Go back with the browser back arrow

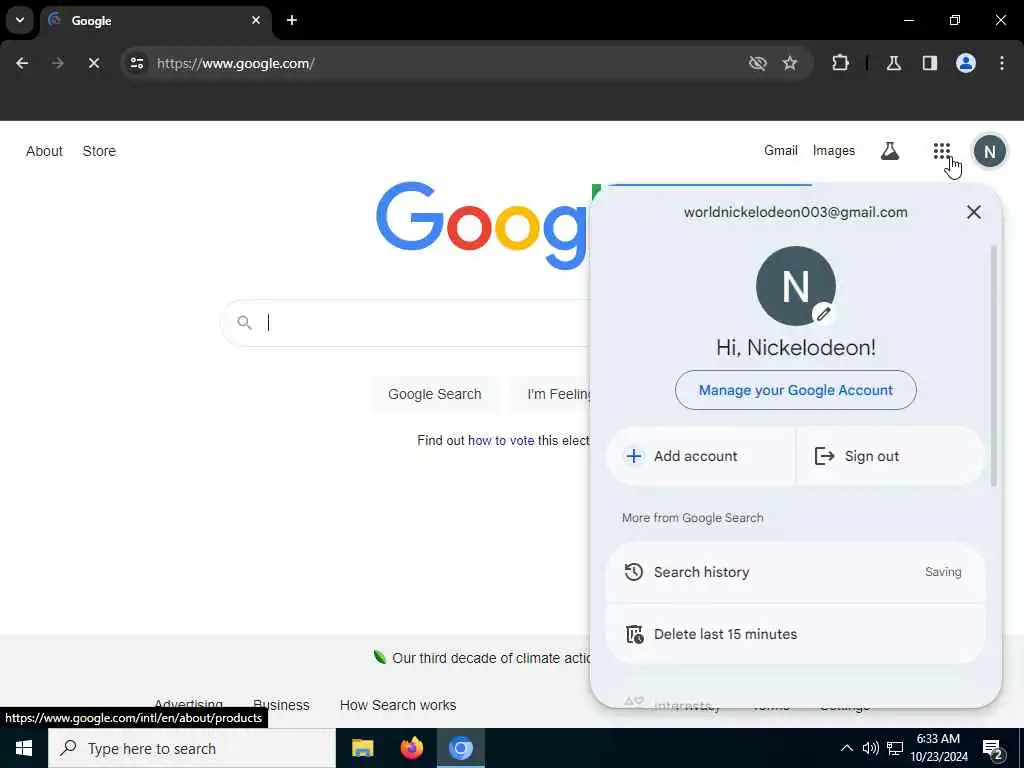(22, 63)
